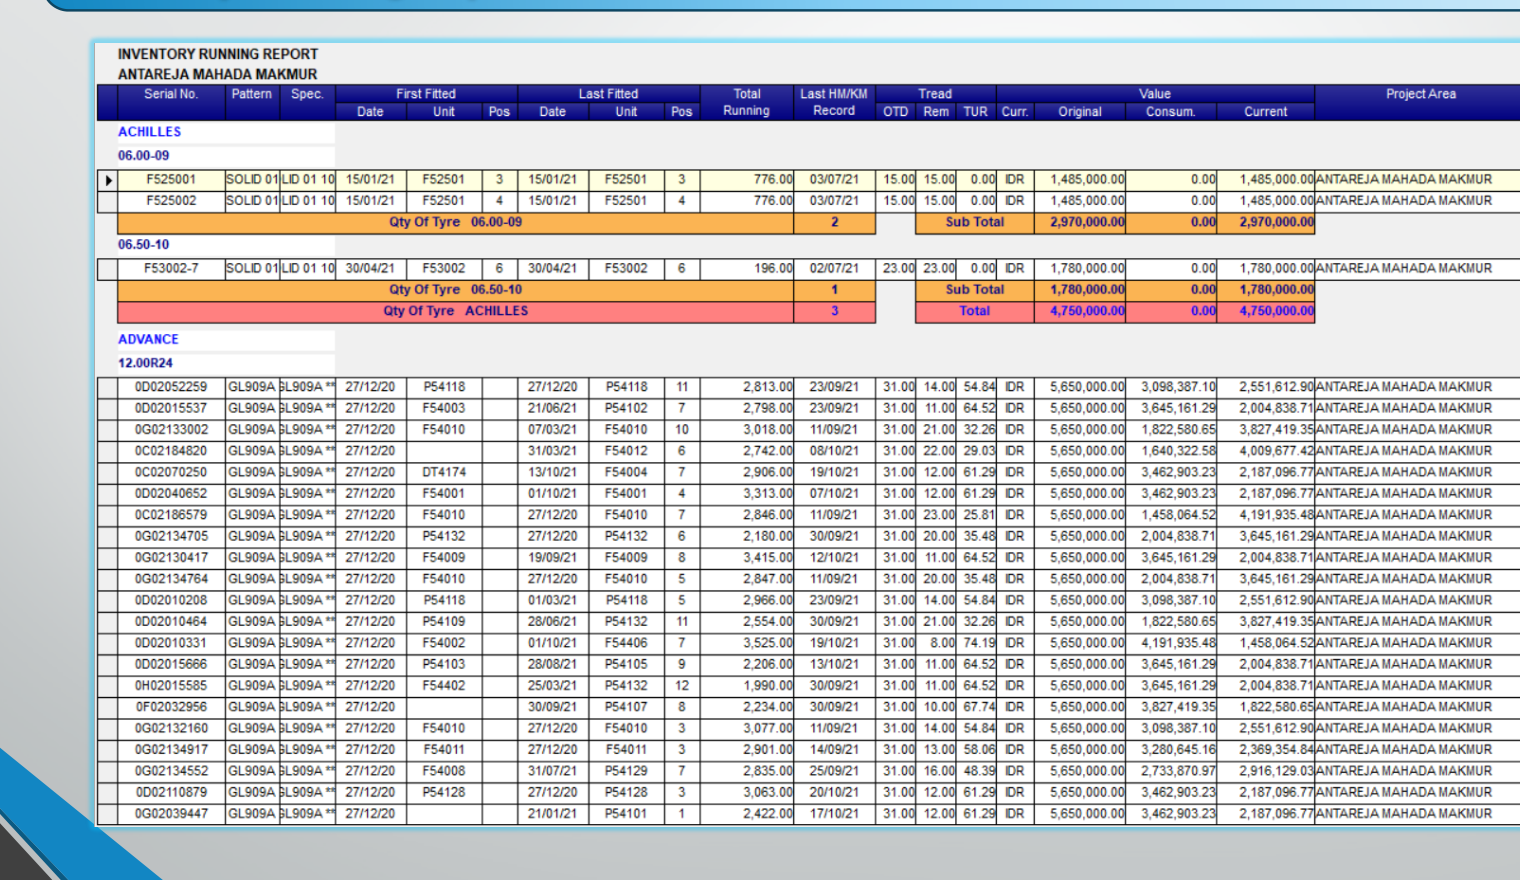Viewport: 1520px width, 880px height.
Task: Select serial number 0H02015585 cell
Action: click(171, 686)
